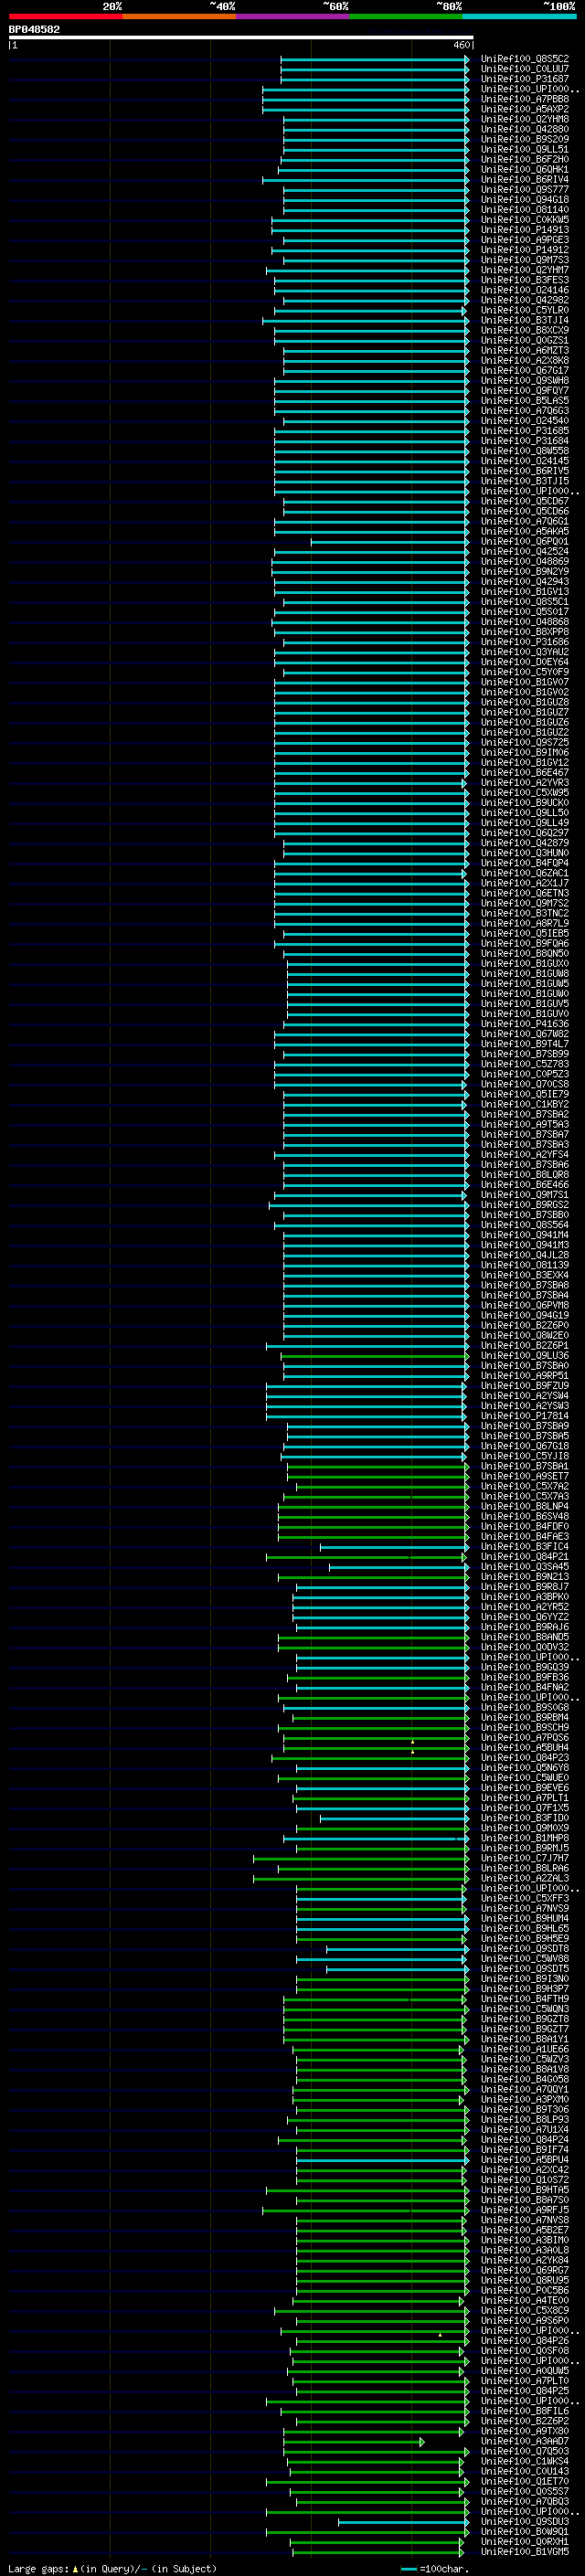This screenshot has height=2576, width=585.
Task: Select hit label UniRef100_B1MHP8
Action: [525, 1838]
